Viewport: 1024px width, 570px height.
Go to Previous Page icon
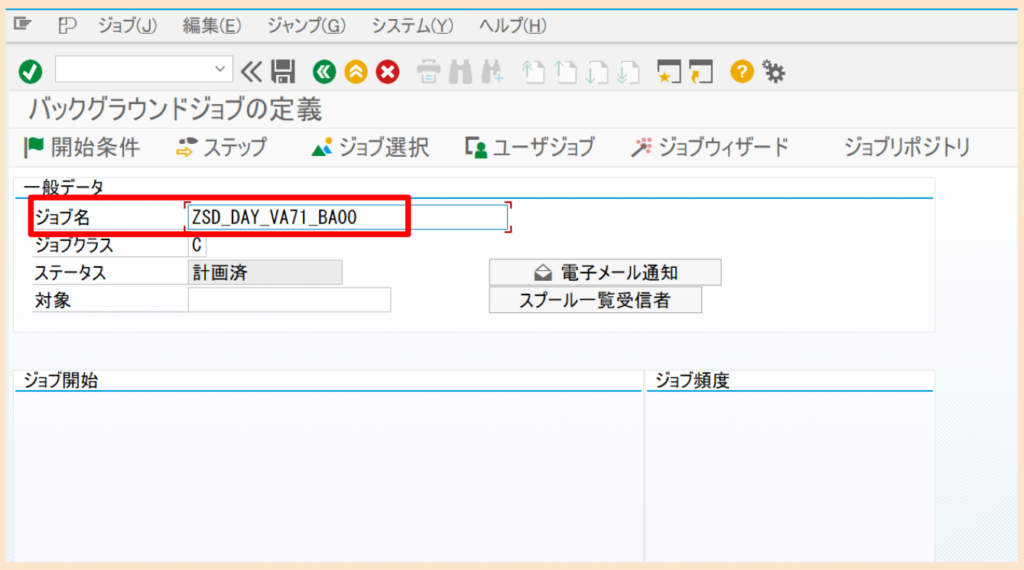[x=566, y=72]
